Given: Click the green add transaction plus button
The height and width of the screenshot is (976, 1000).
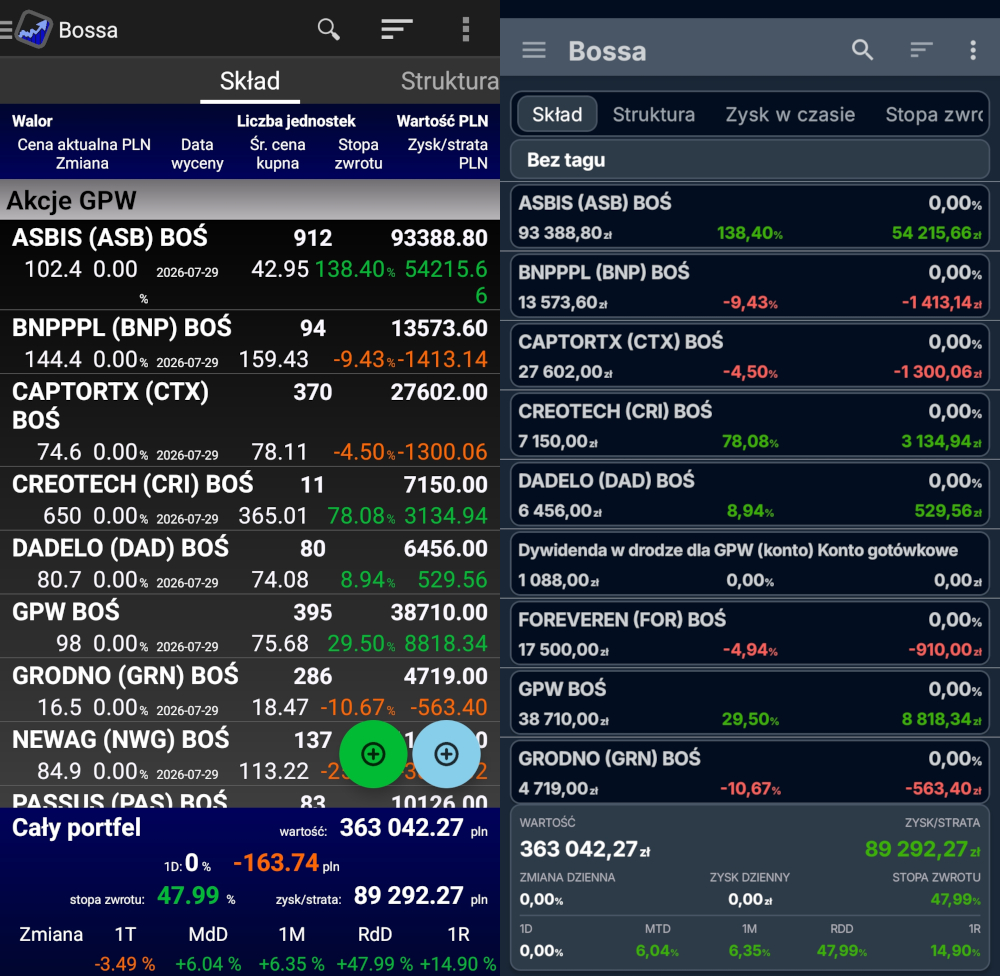Looking at the screenshot, I should click(373, 754).
